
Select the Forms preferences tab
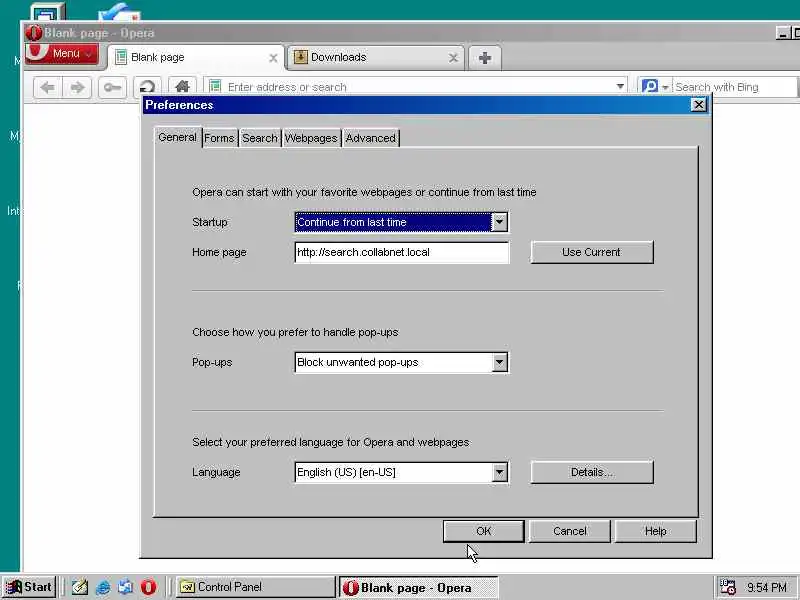219,138
